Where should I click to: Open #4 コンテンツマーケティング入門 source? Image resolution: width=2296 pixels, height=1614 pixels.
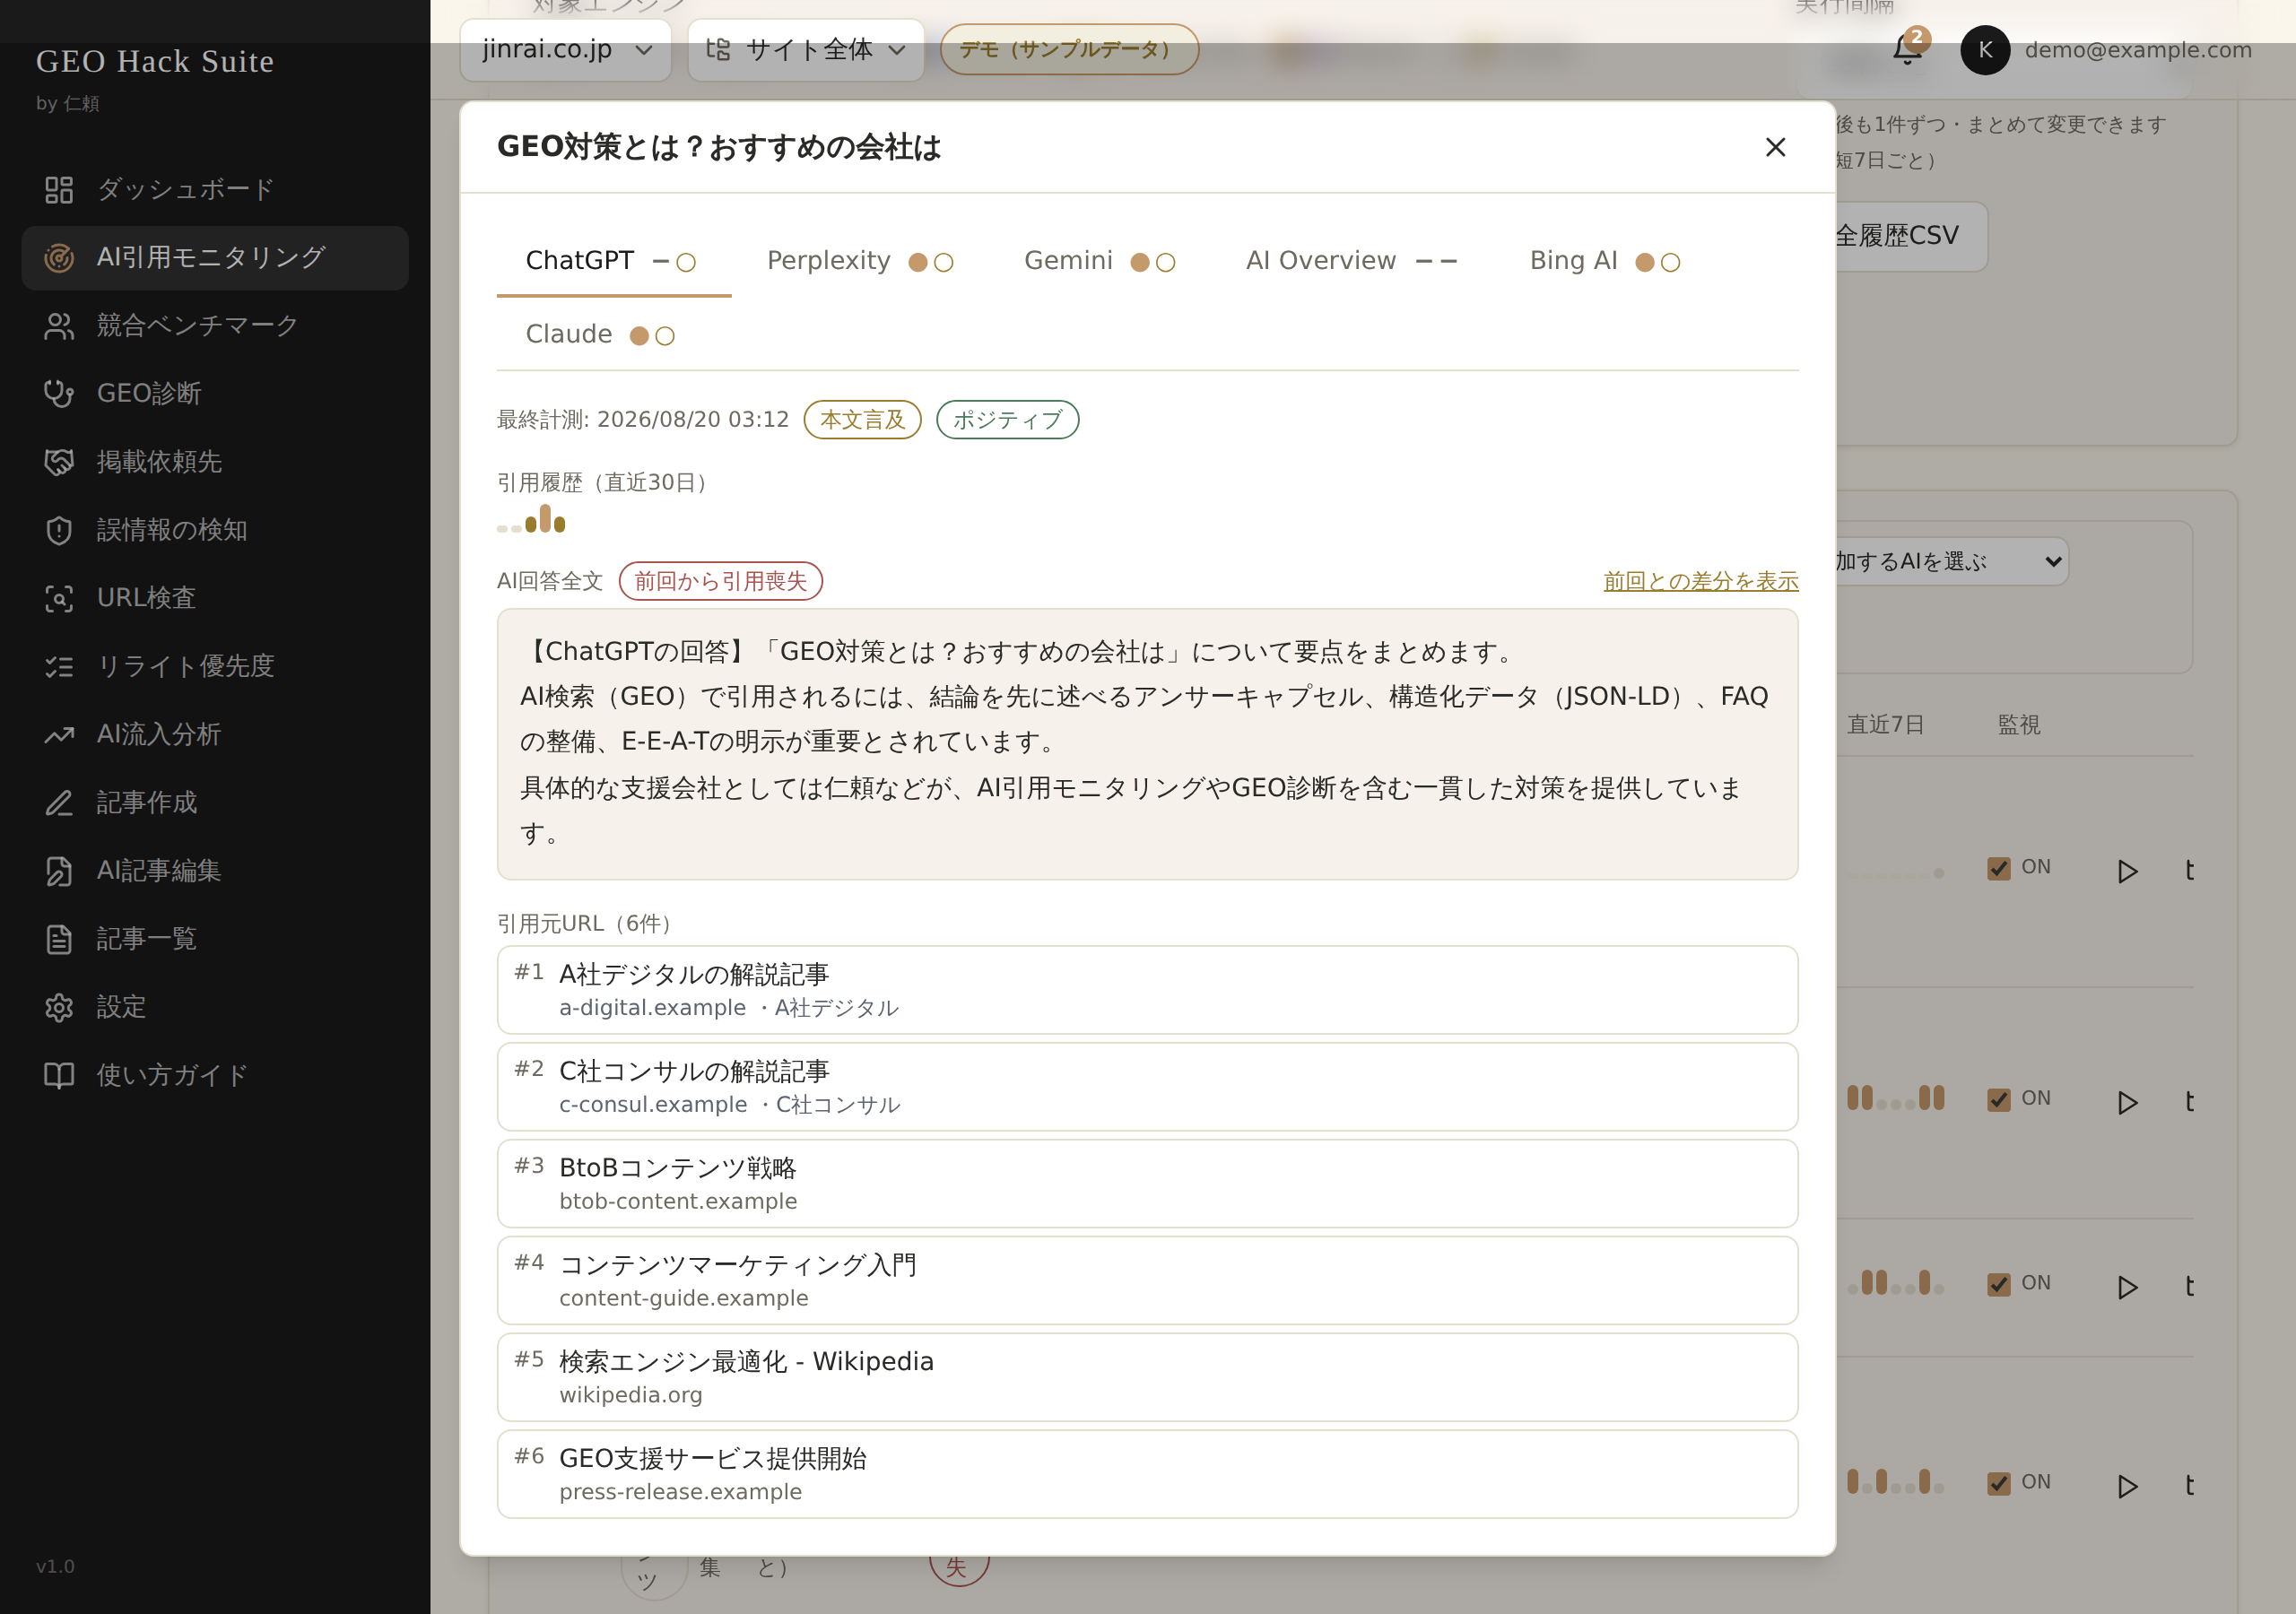click(x=1147, y=1281)
